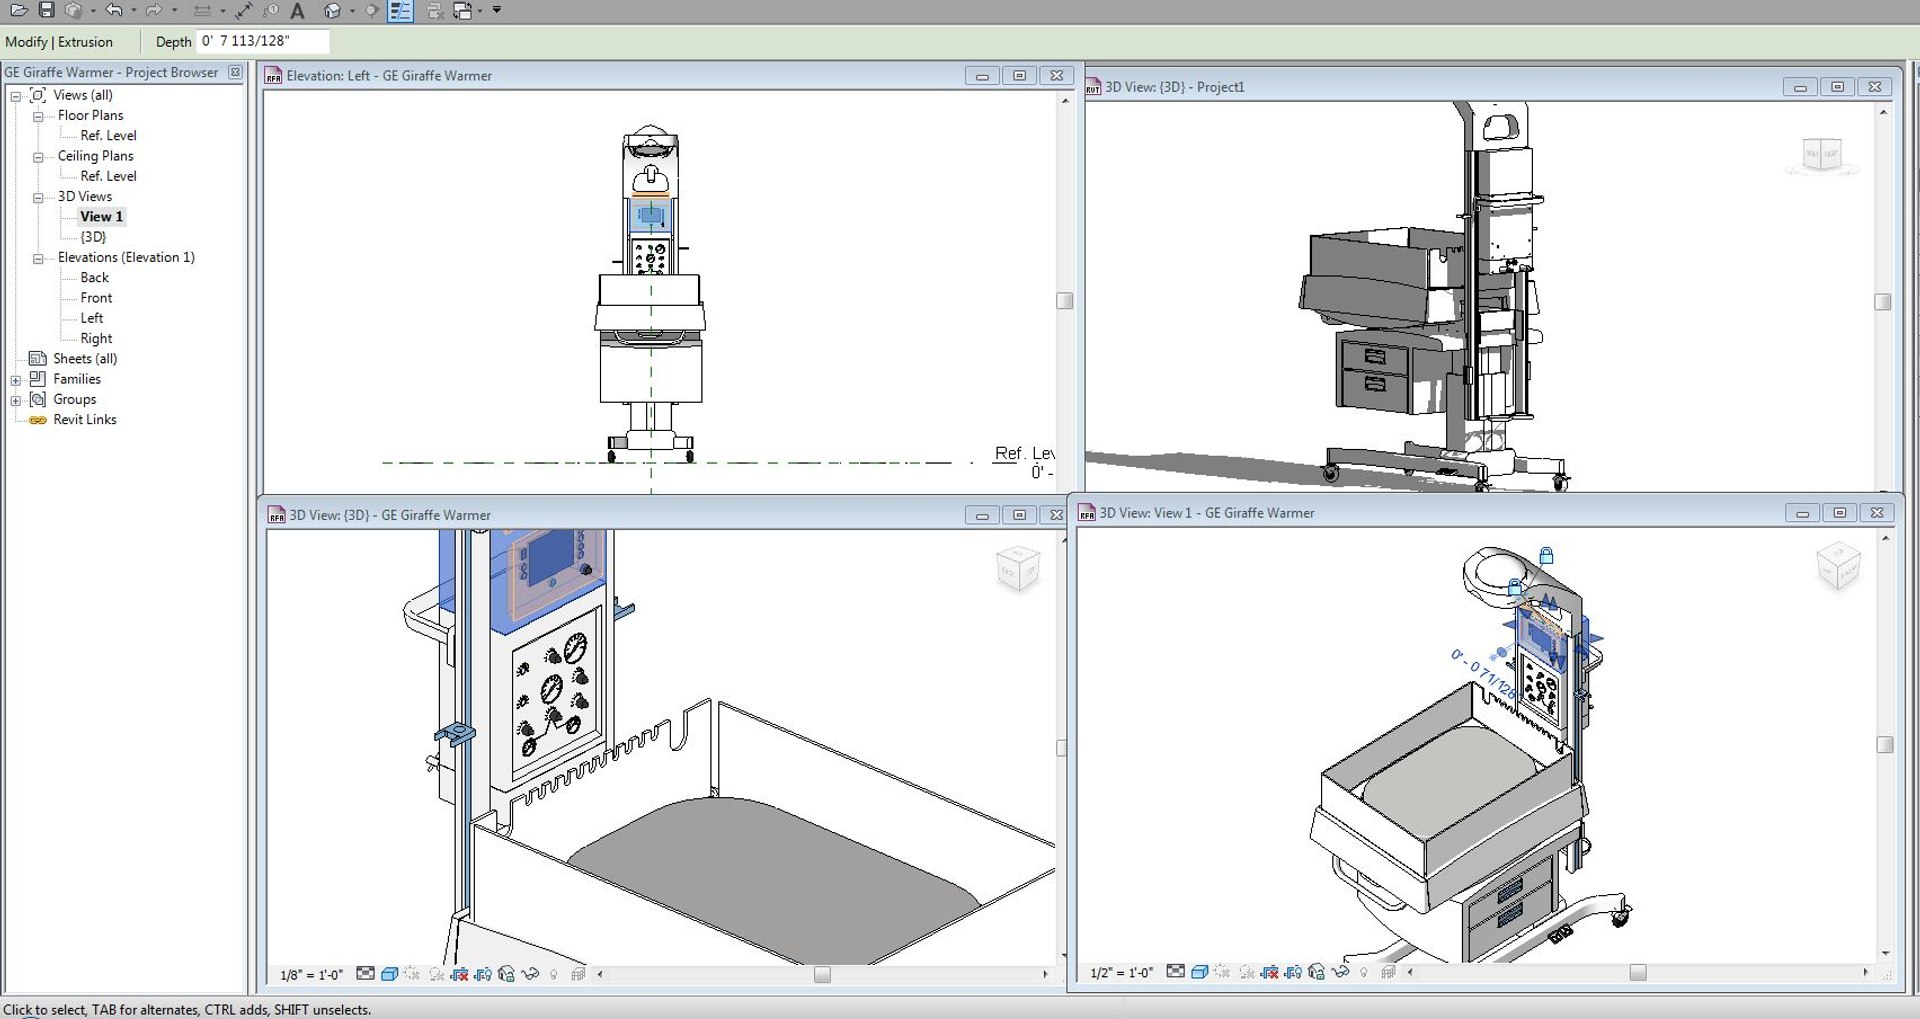Open Detail Level icon in 3D View {3D} Giraffe Warmer window

pyautogui.click(x=365, y=973)
